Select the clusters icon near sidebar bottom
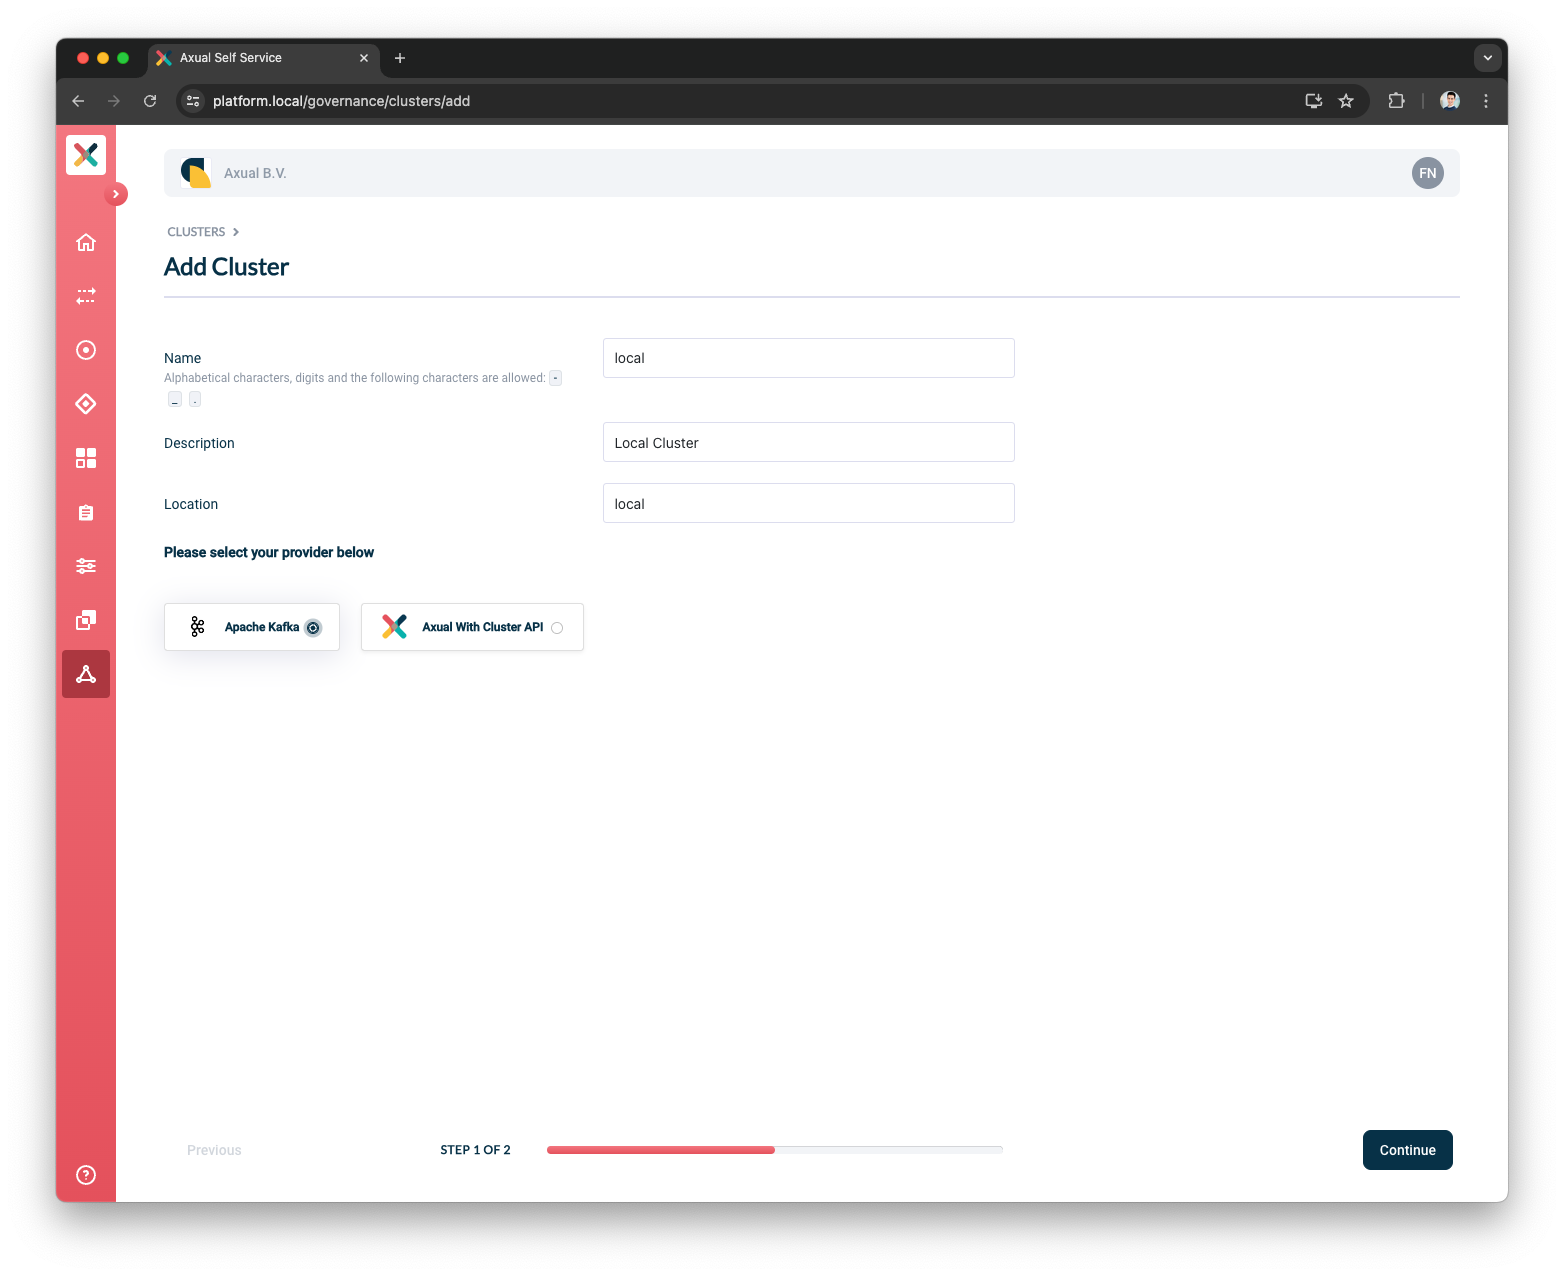Viewport: 1564px width, 1276px height. point(86,620)
